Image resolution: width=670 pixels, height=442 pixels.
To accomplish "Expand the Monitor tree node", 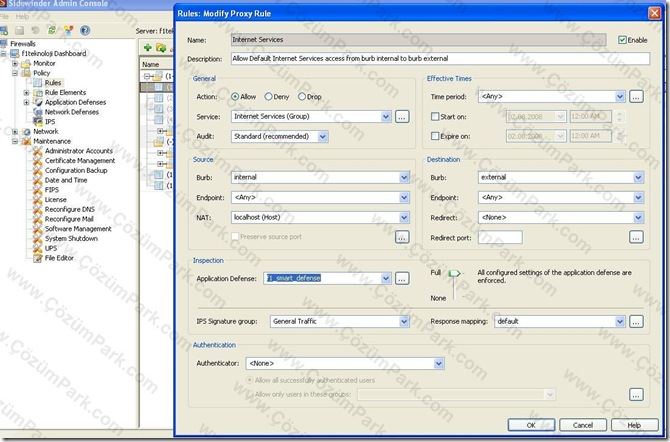I will click(15, 63).
